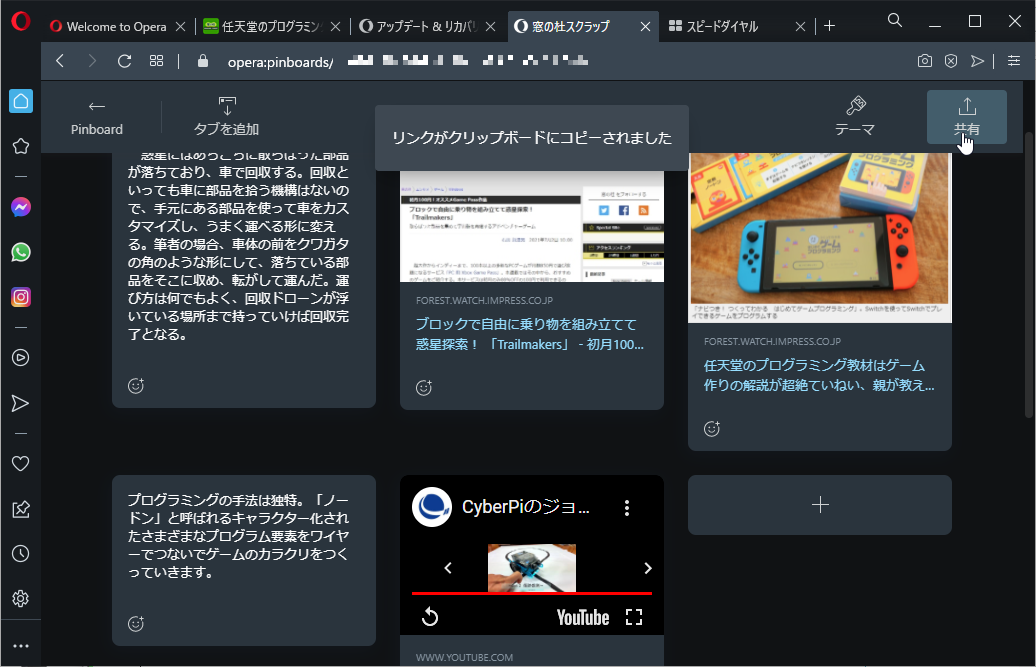This screenshot has width=1036, height=667.
Task: Open the テーマ theme picker
Action: (x=856, y=113)
